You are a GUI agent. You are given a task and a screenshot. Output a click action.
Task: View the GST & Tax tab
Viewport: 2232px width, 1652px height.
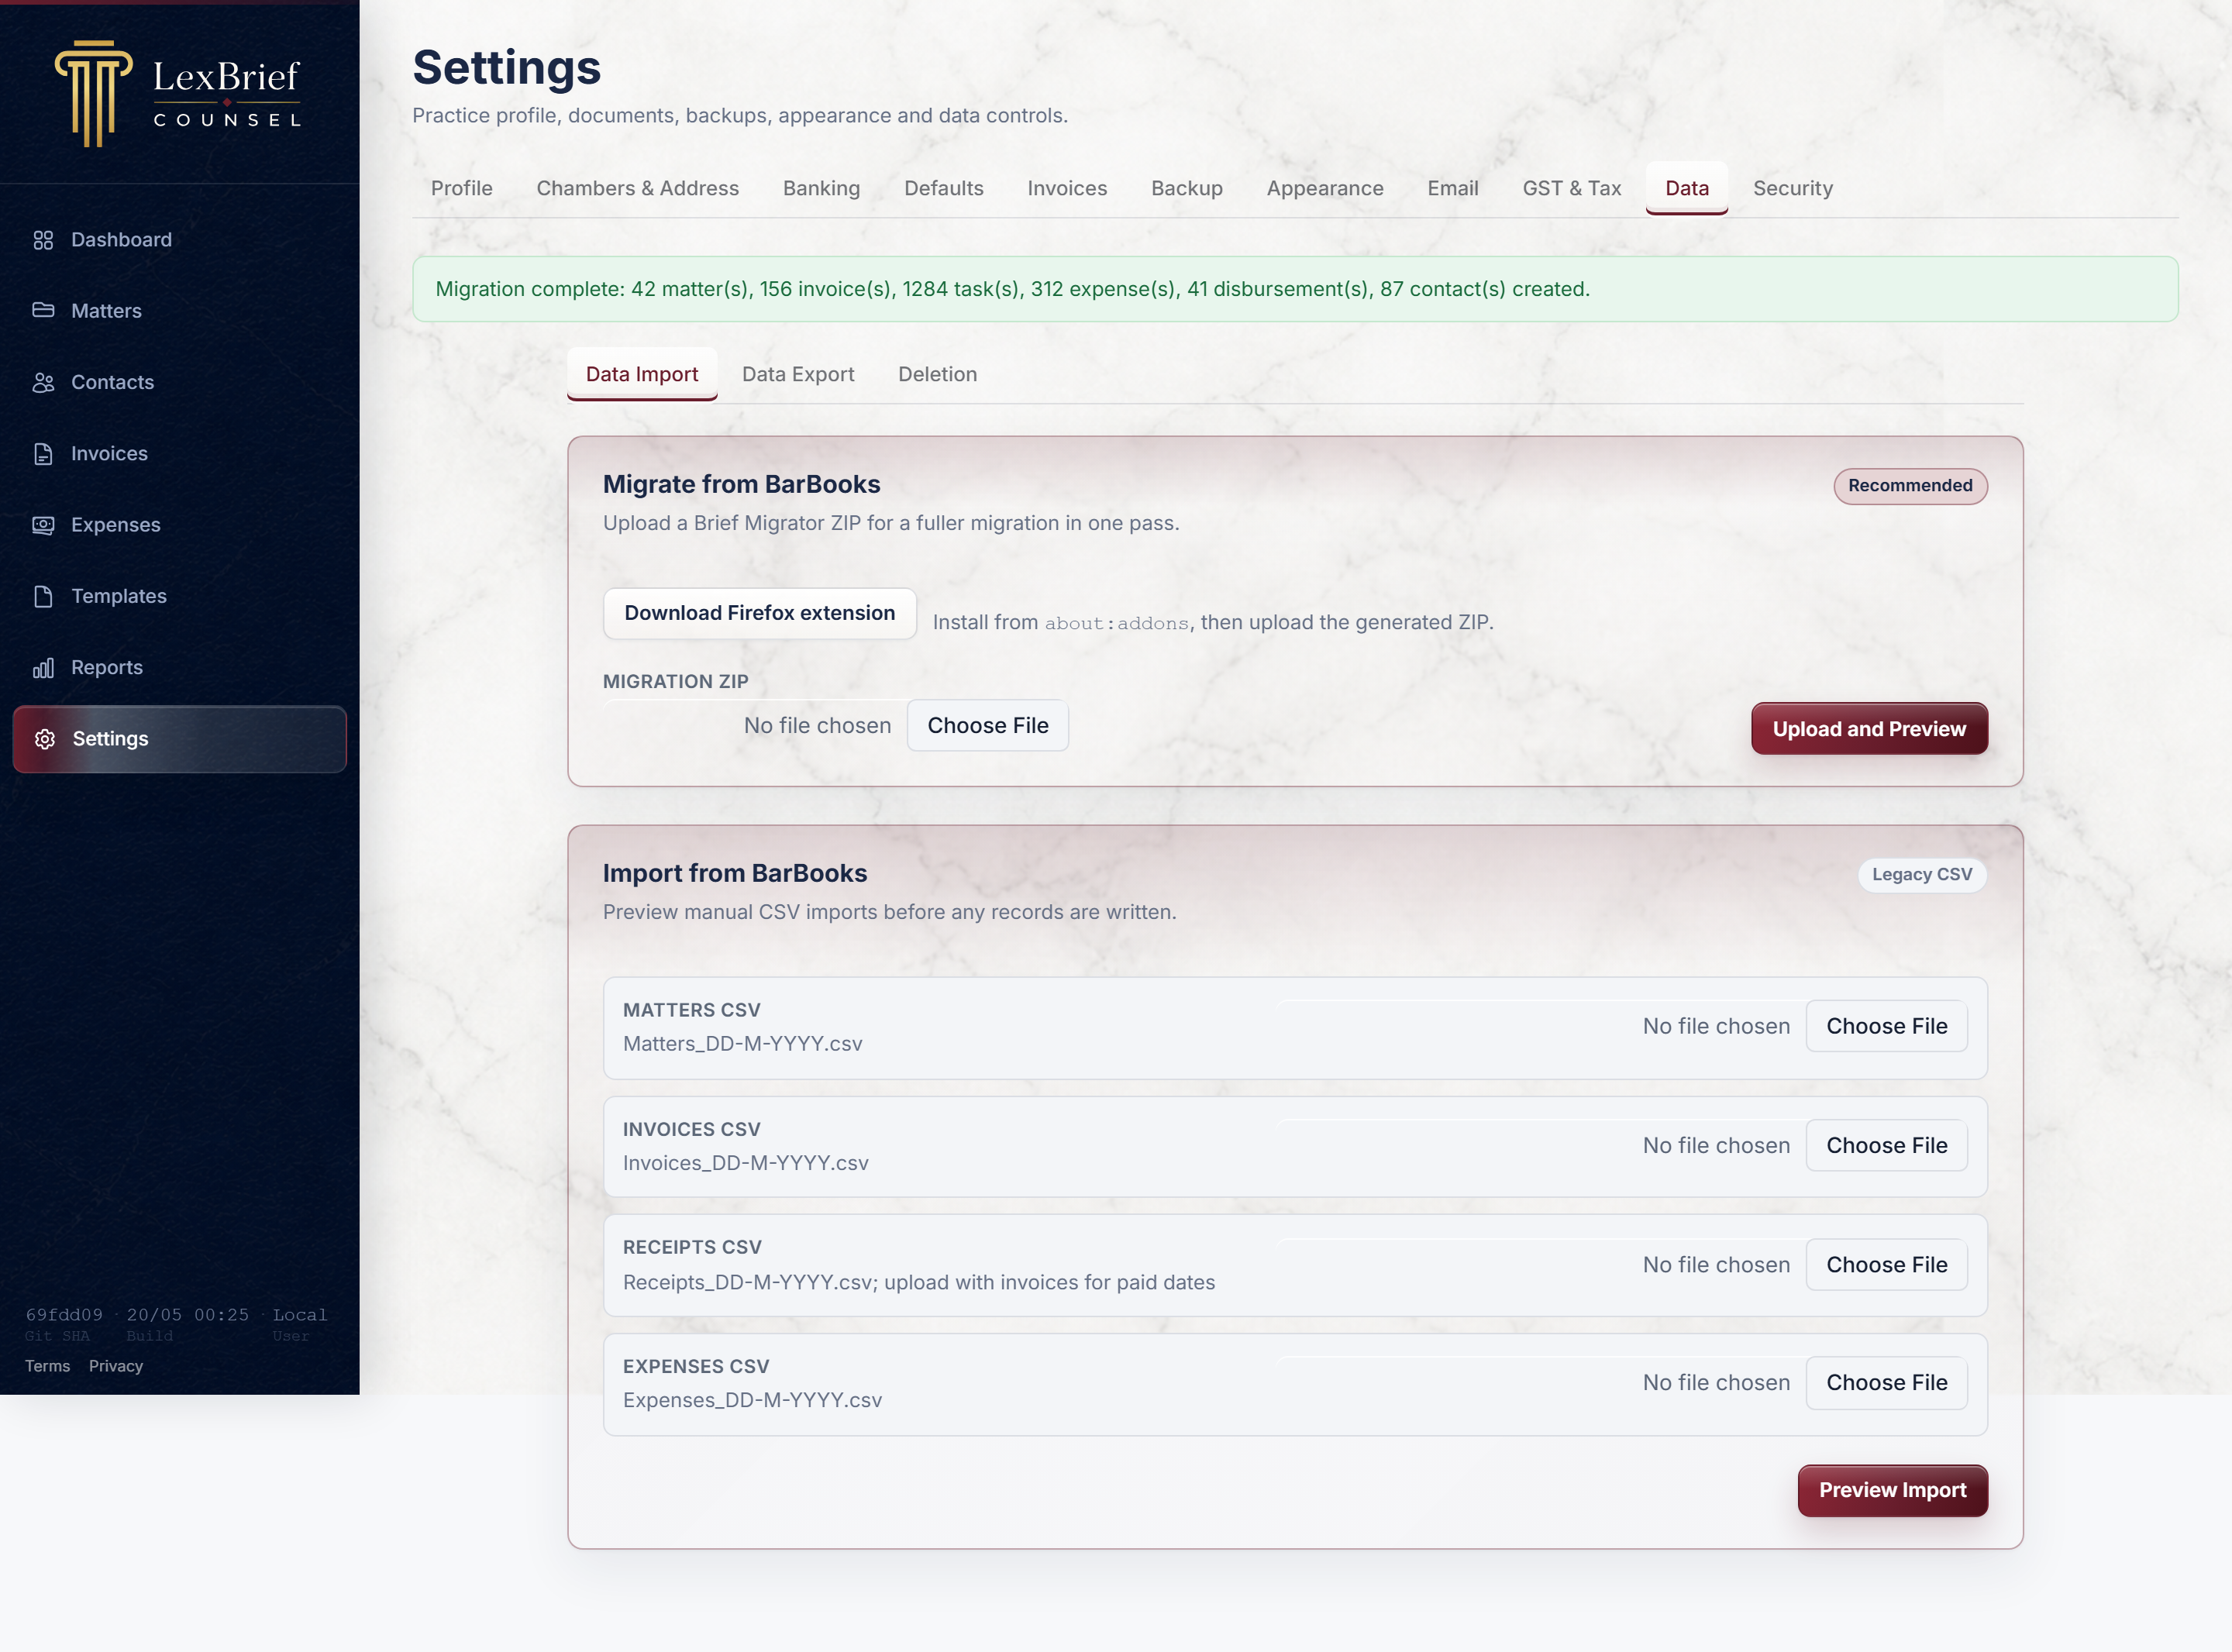[x=1572, y=188]
